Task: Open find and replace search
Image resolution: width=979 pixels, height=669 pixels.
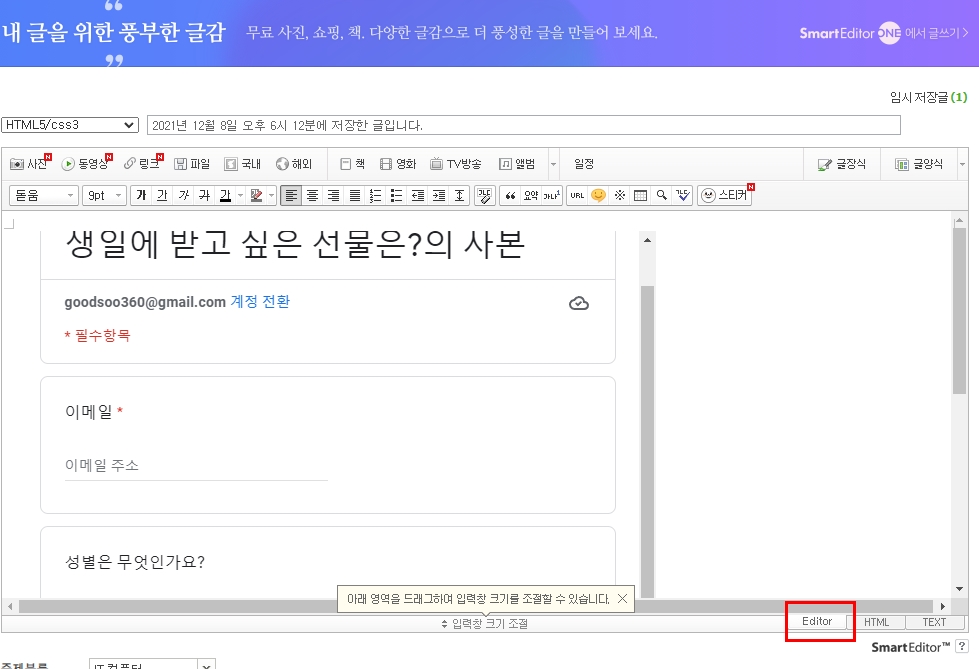Action: 661,196
